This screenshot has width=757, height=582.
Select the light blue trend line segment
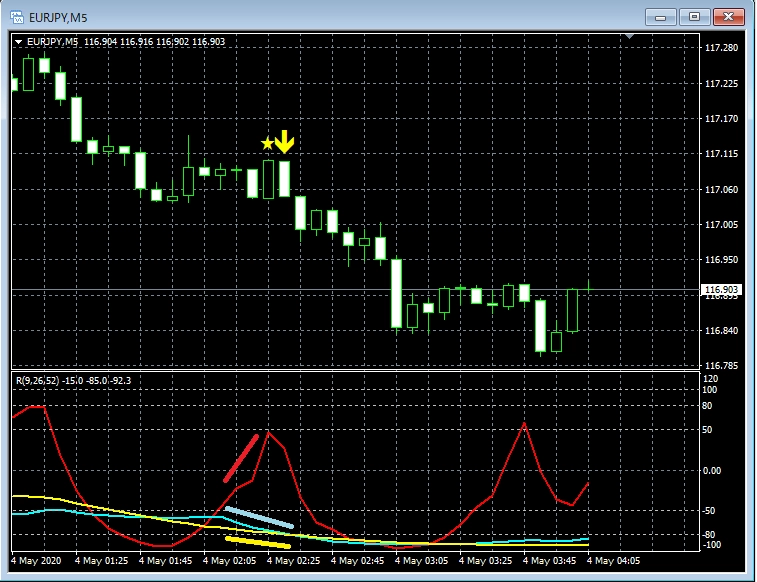[258, 517]
